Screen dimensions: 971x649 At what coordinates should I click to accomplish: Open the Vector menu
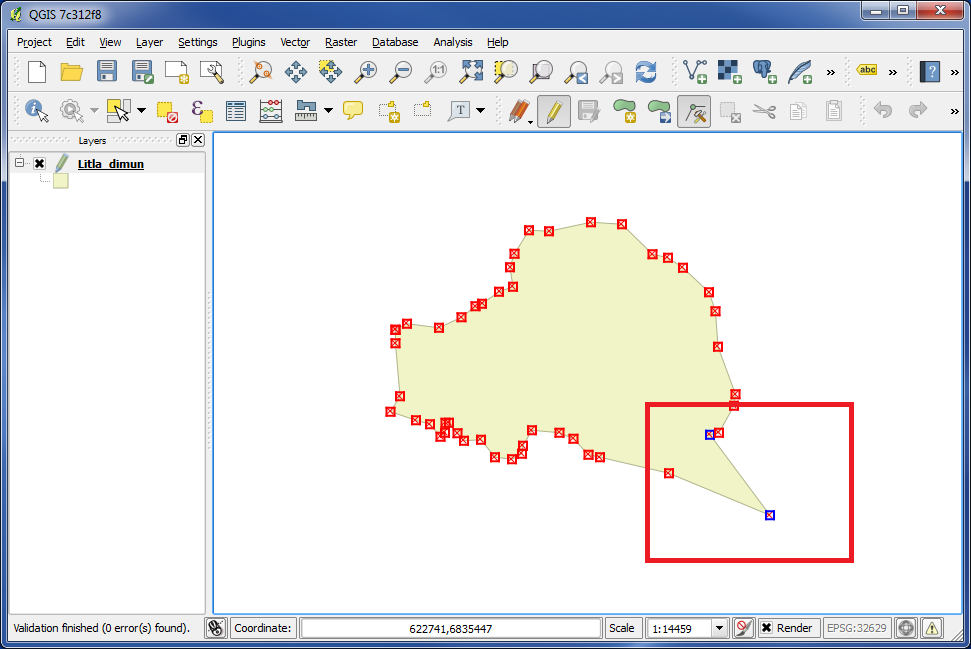295,42
